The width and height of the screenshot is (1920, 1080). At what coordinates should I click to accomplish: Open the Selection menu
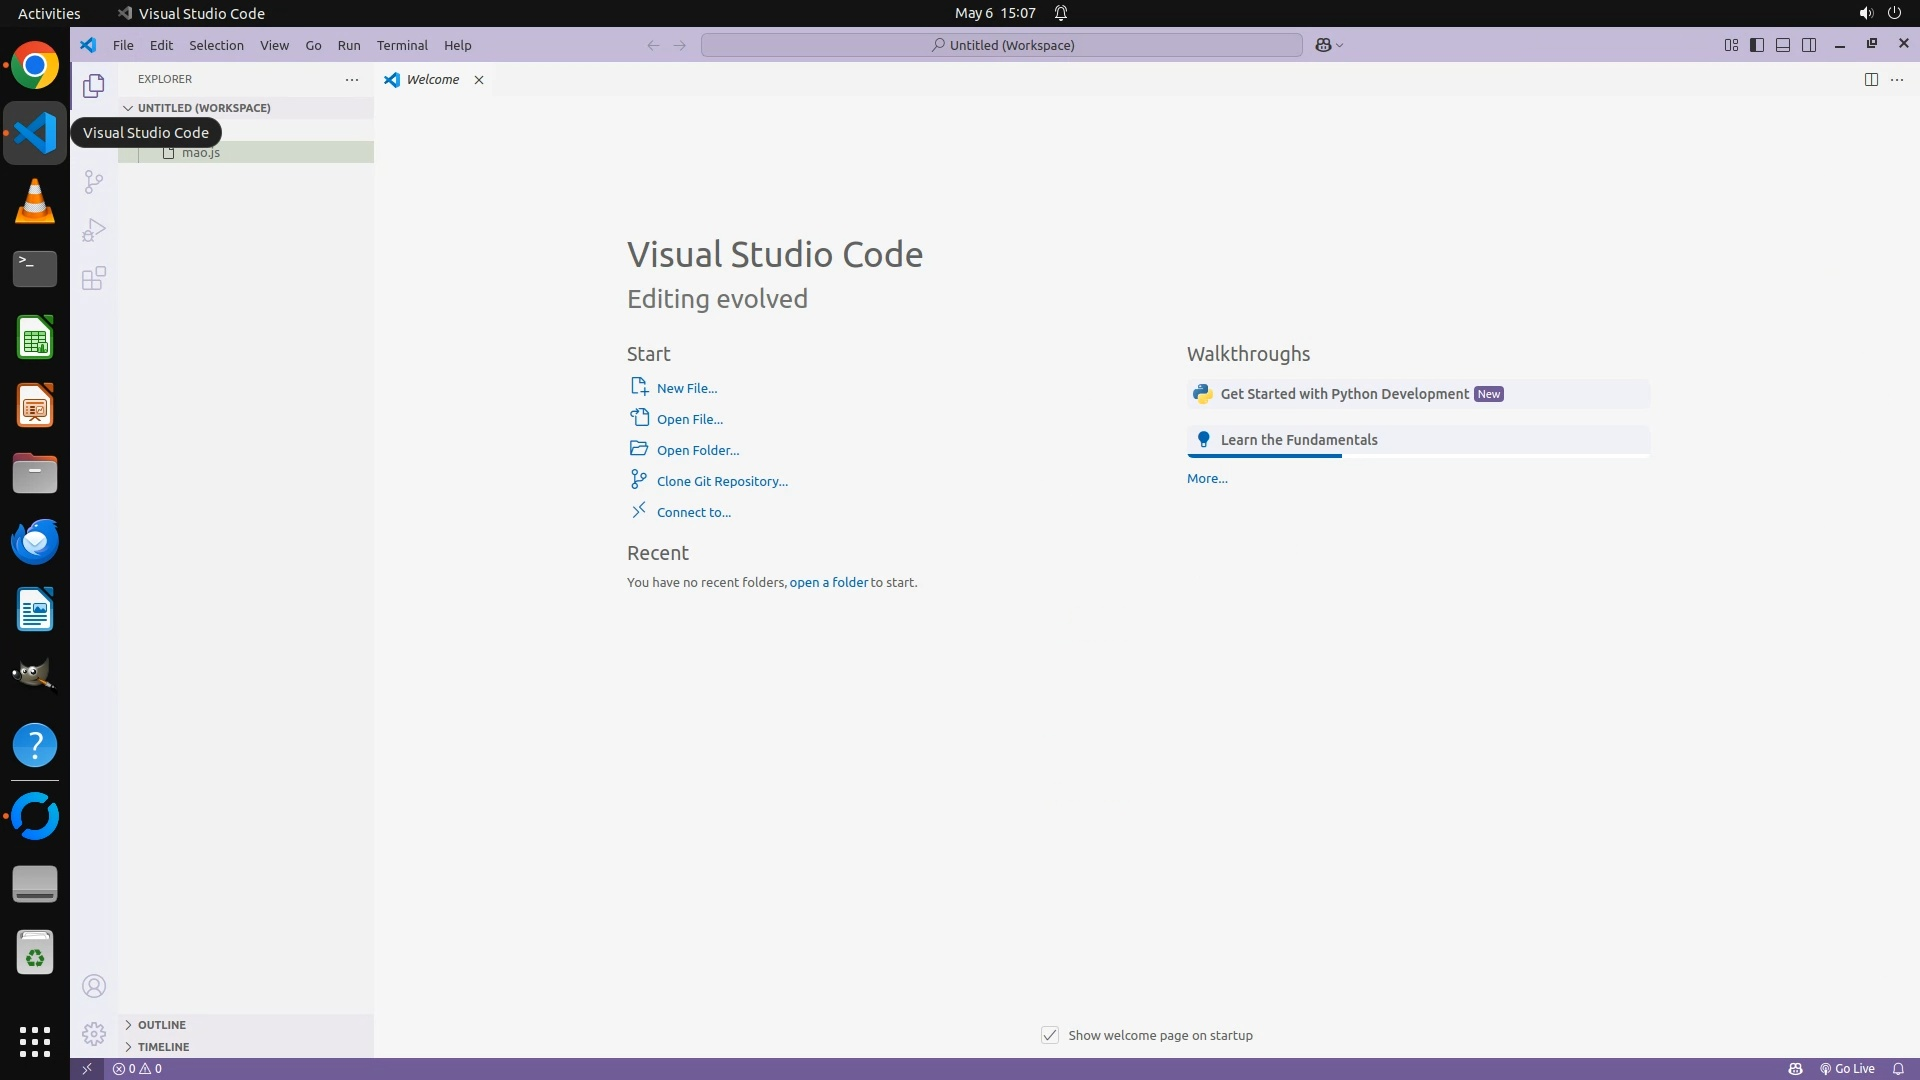point(216,45)
